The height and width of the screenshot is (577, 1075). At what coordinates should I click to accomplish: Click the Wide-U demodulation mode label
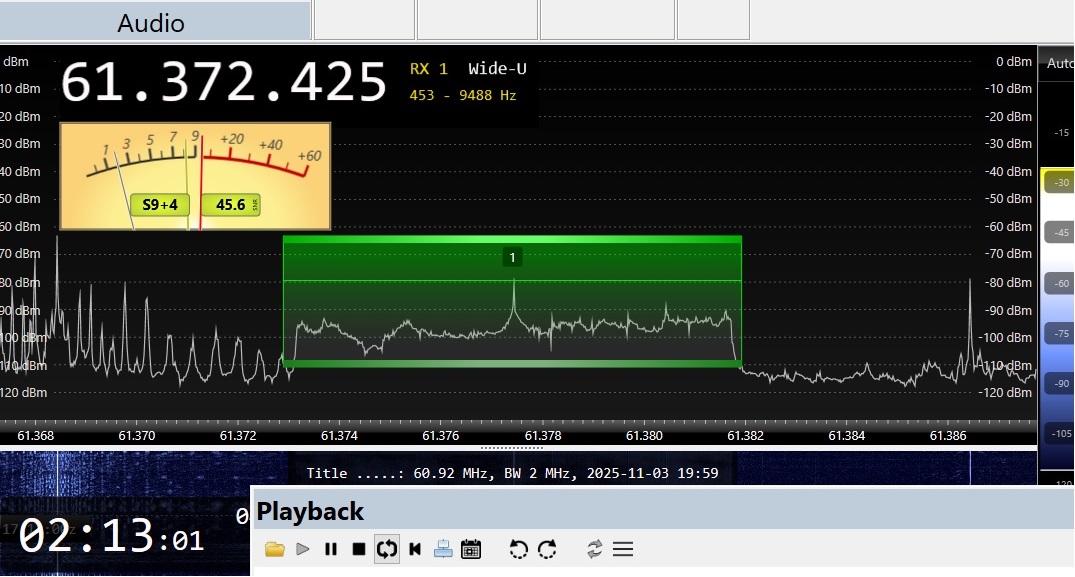click(497, 69)
